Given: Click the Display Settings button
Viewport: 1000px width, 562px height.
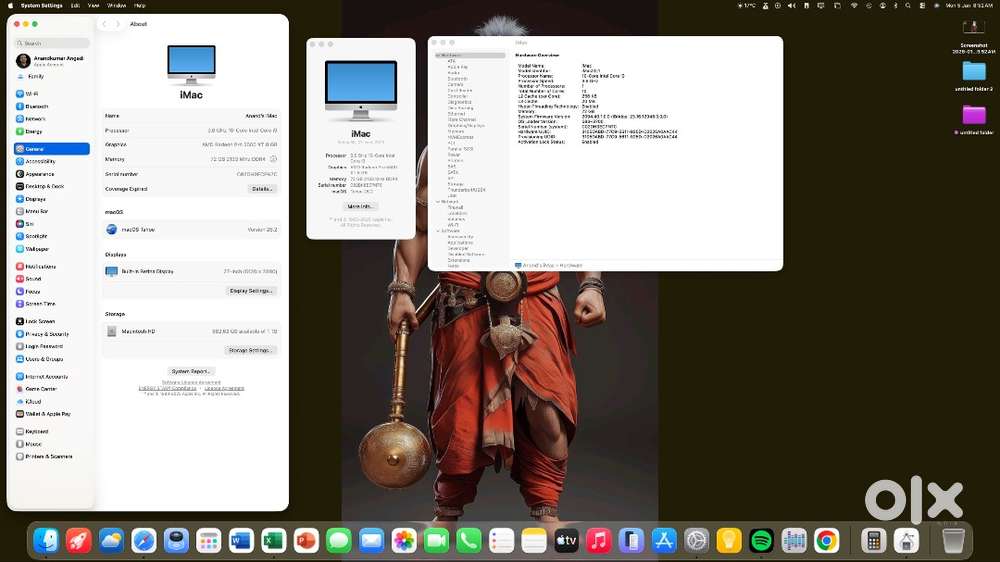Looking at the screenshot, I should (x=251, y=291).
